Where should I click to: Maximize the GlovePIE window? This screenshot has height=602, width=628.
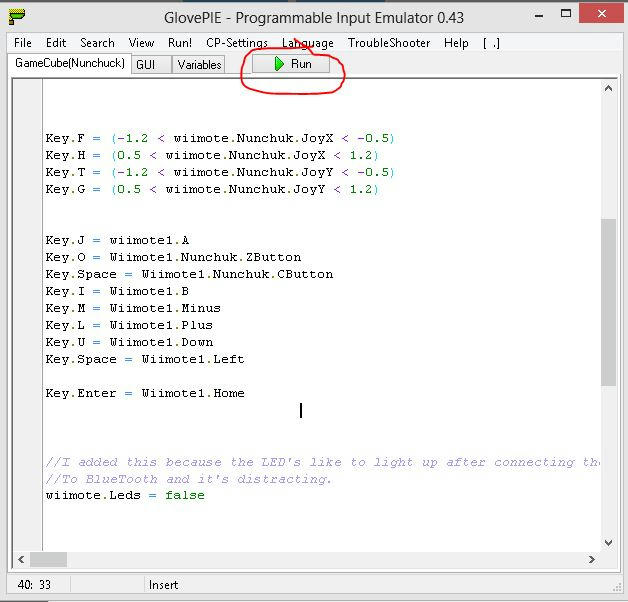pyautogui.click(x=566, y=14)
